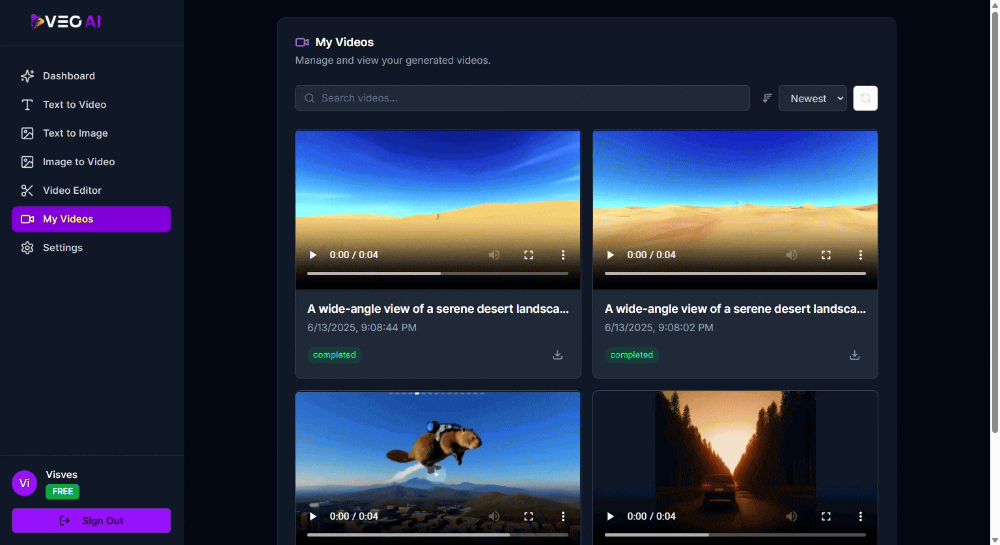This screenshot has height=545, width=1000.
Task: Mute the 9:08:44 PM desert video
Action: click(494, 255)
